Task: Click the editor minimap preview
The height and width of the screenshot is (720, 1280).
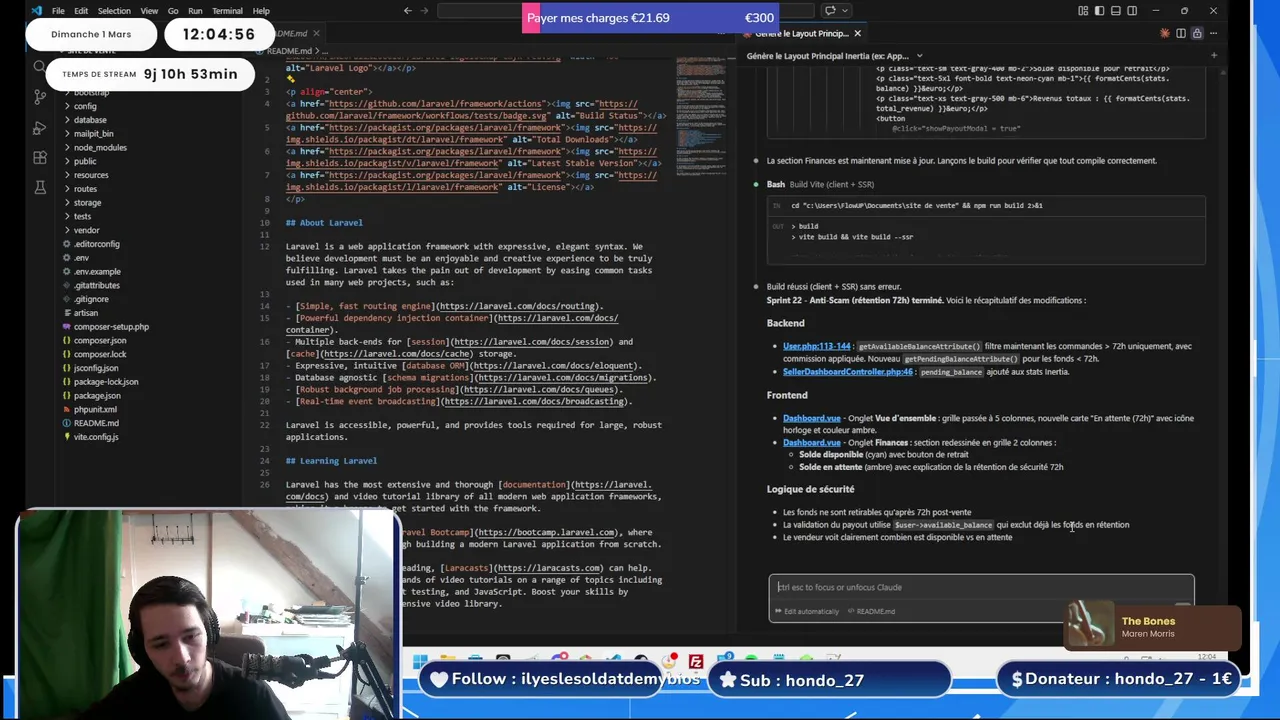Action: tap(700, 115)
